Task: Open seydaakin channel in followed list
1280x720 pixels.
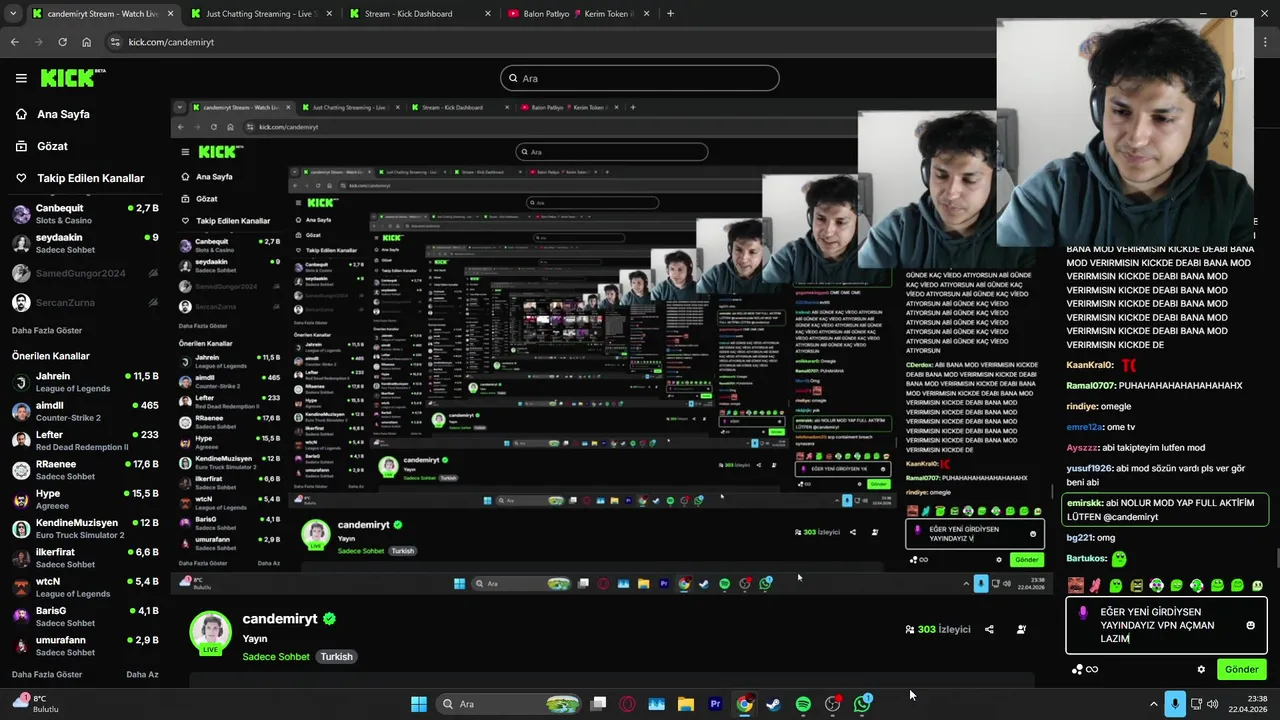Action: click(85, 243)
